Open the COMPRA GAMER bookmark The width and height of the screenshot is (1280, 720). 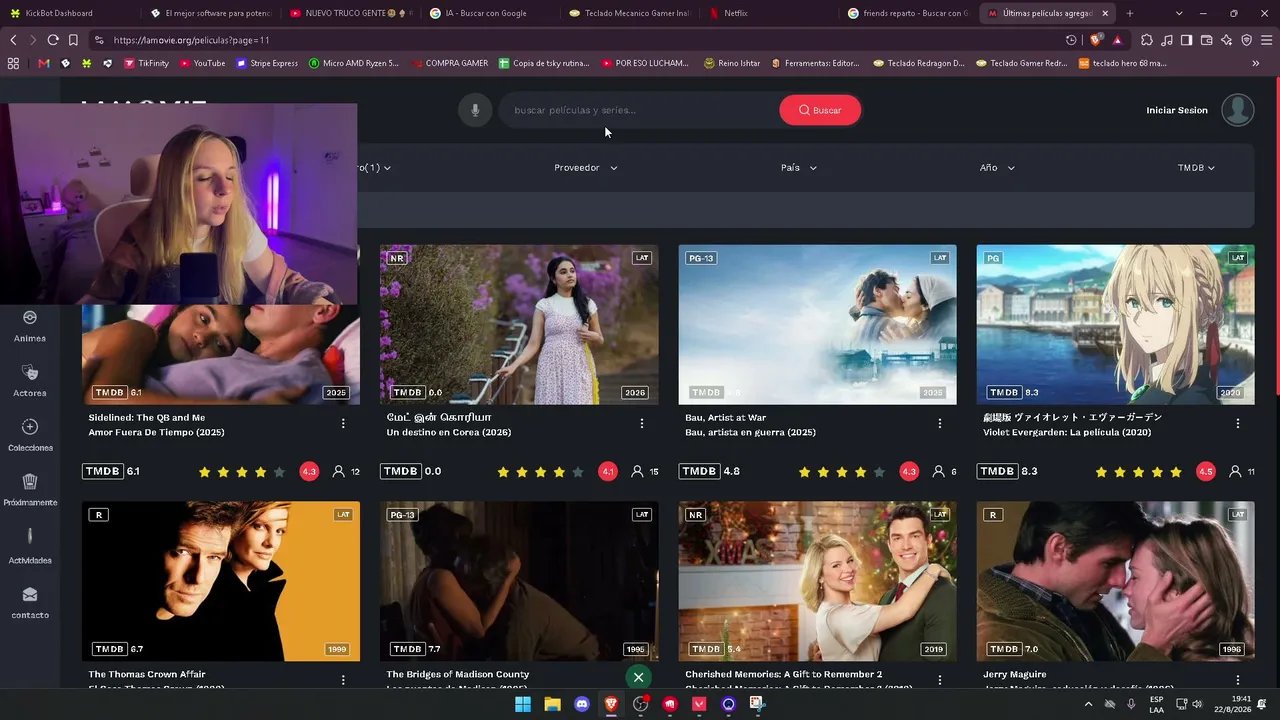(450, 63)
